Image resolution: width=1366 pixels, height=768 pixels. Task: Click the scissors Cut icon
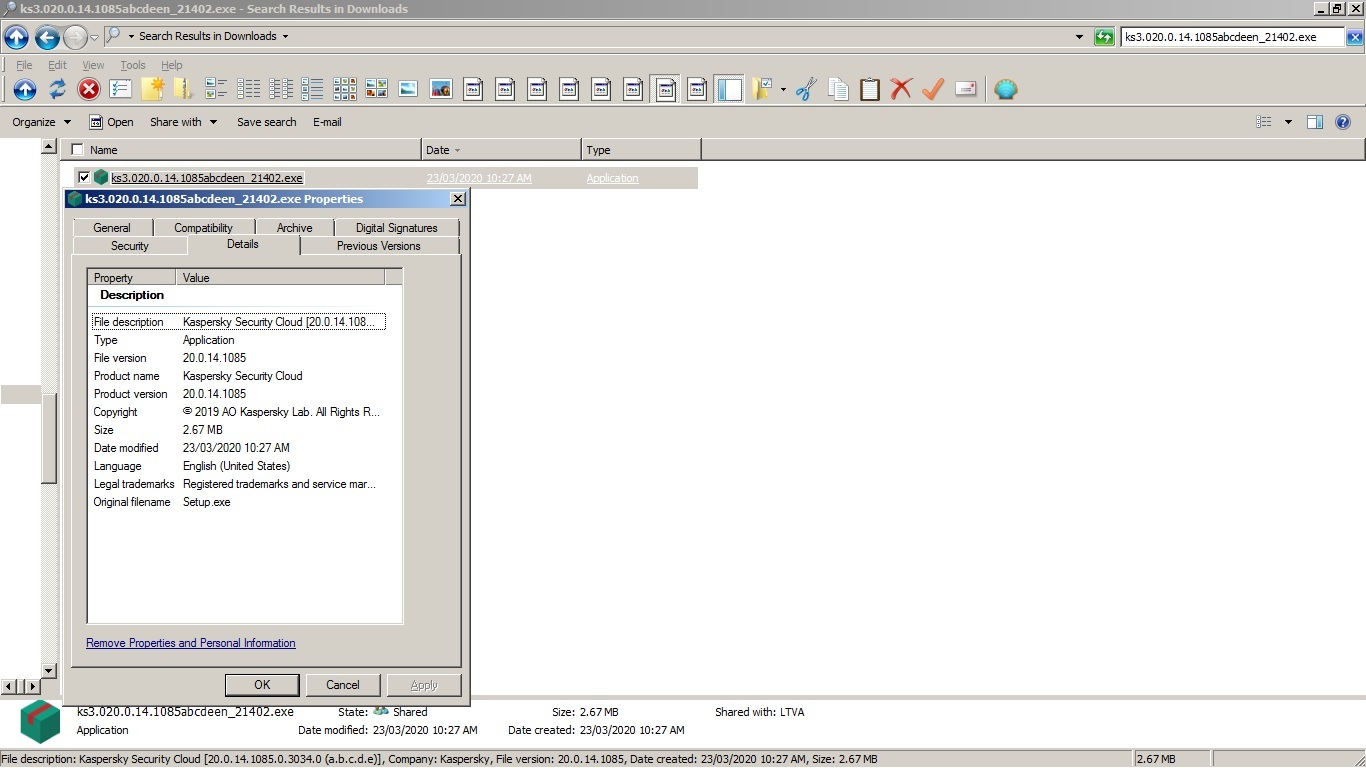(x=806, y=89)
